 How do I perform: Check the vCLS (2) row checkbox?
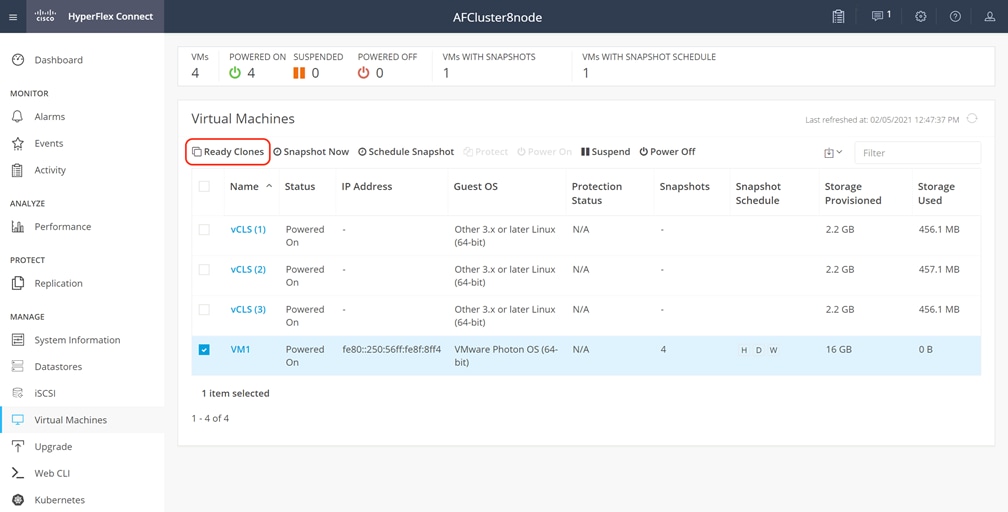click(204, 270)
